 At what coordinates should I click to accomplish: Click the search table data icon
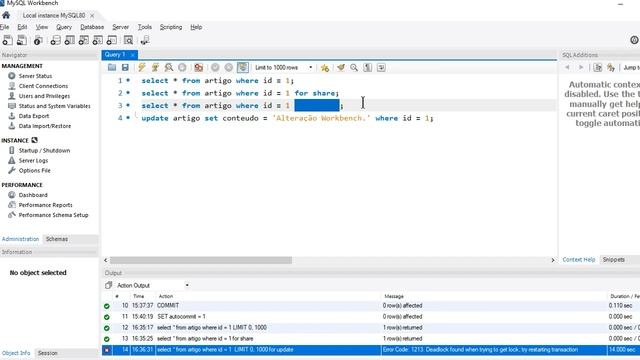click(128, 40)
